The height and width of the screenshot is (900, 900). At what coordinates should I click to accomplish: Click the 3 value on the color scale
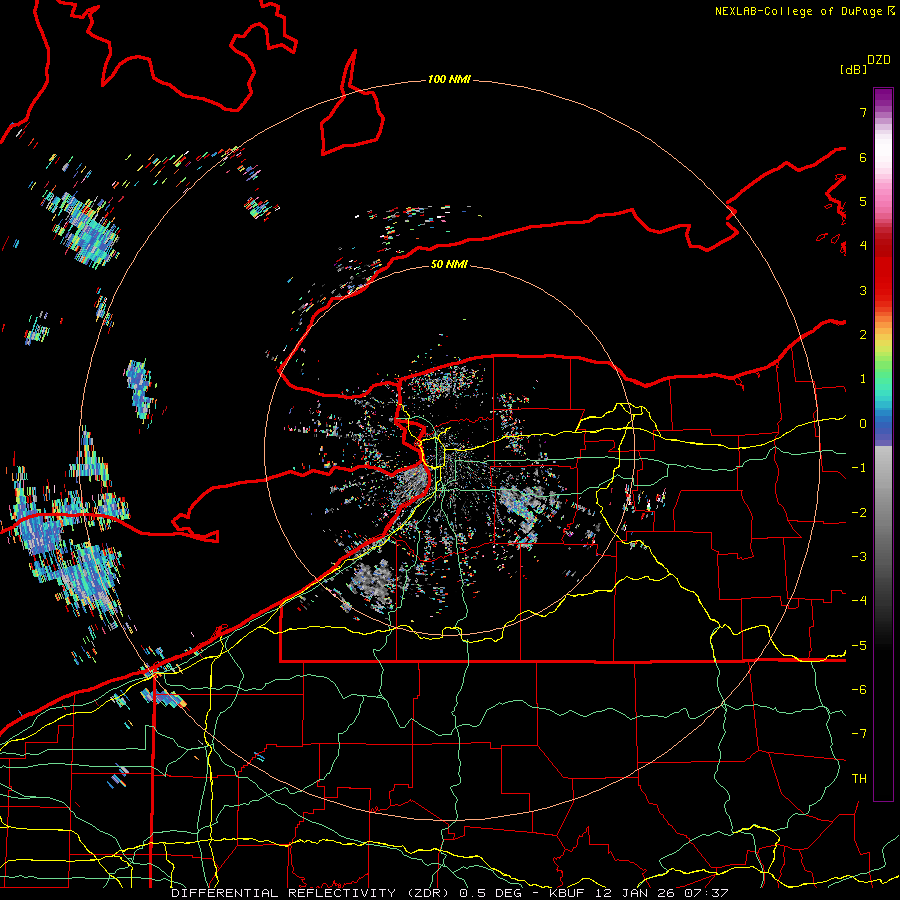(x=863, y=290)
